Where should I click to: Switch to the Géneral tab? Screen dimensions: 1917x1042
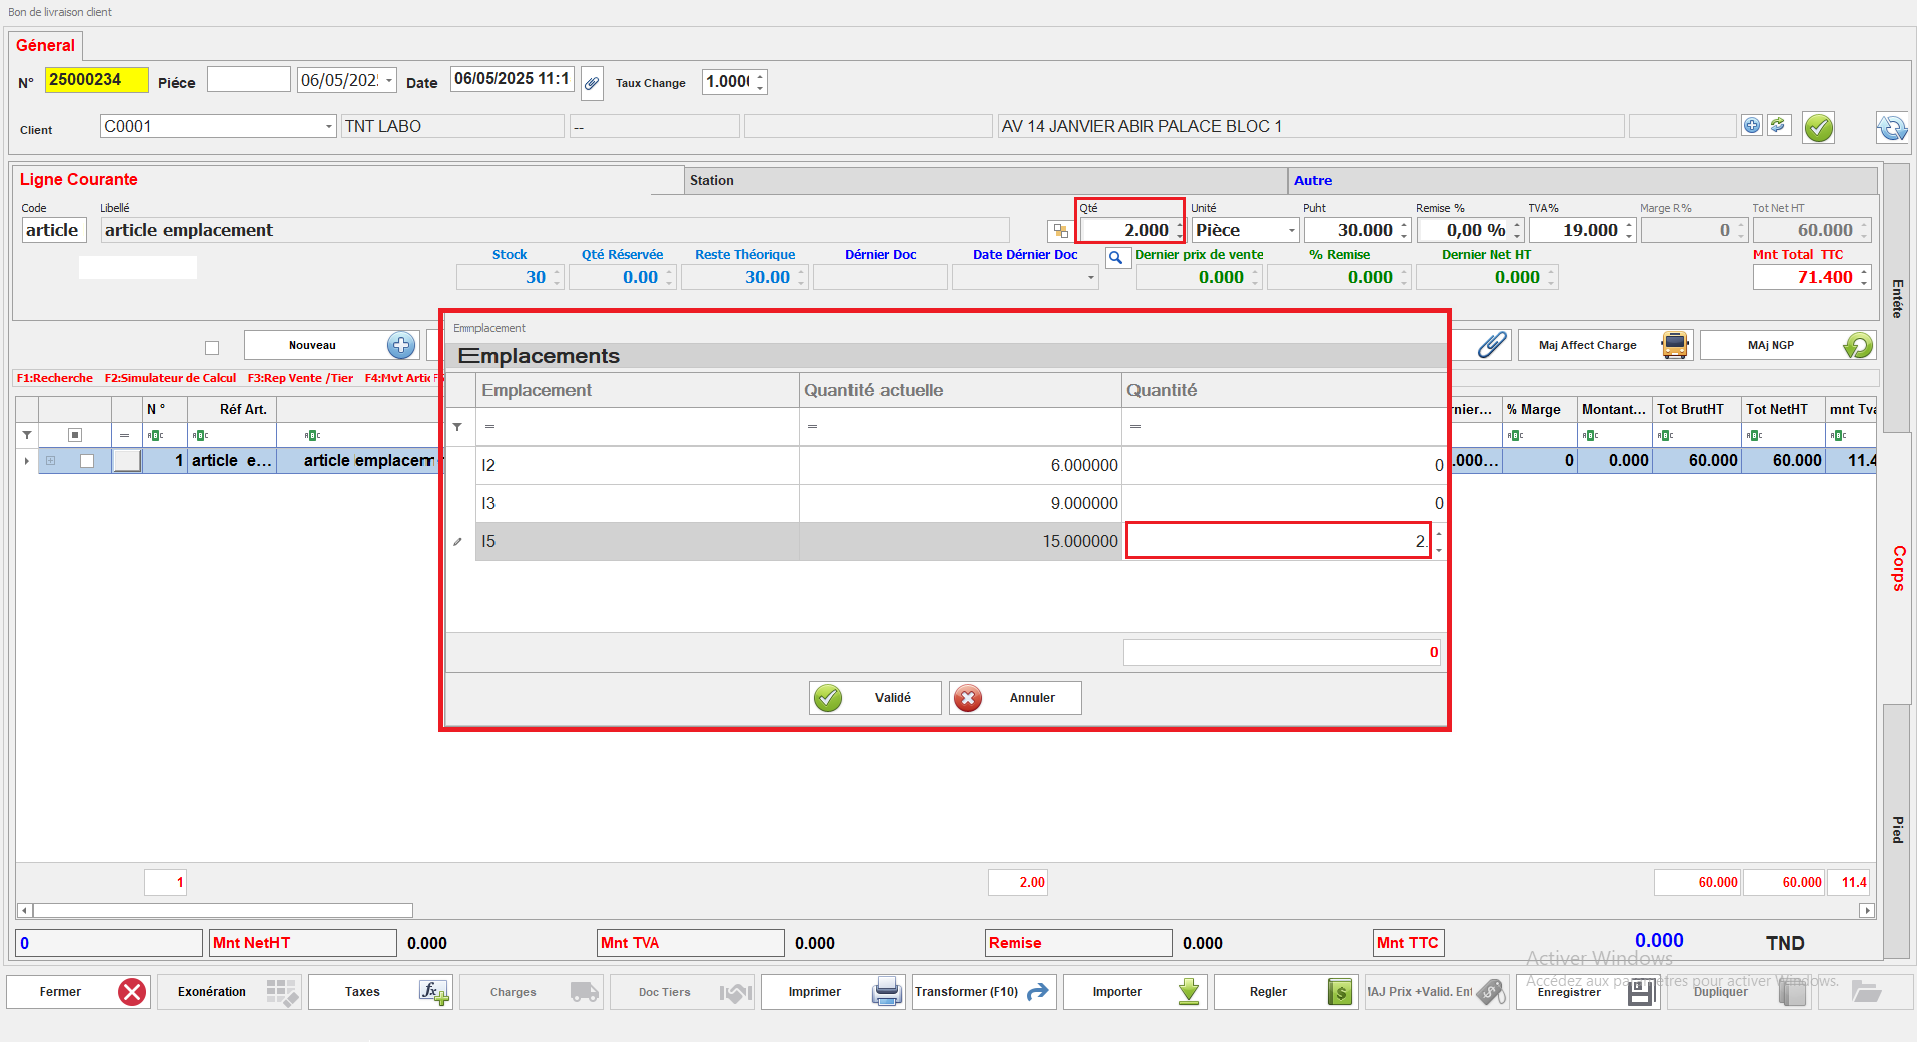click(x=45, y=46)
